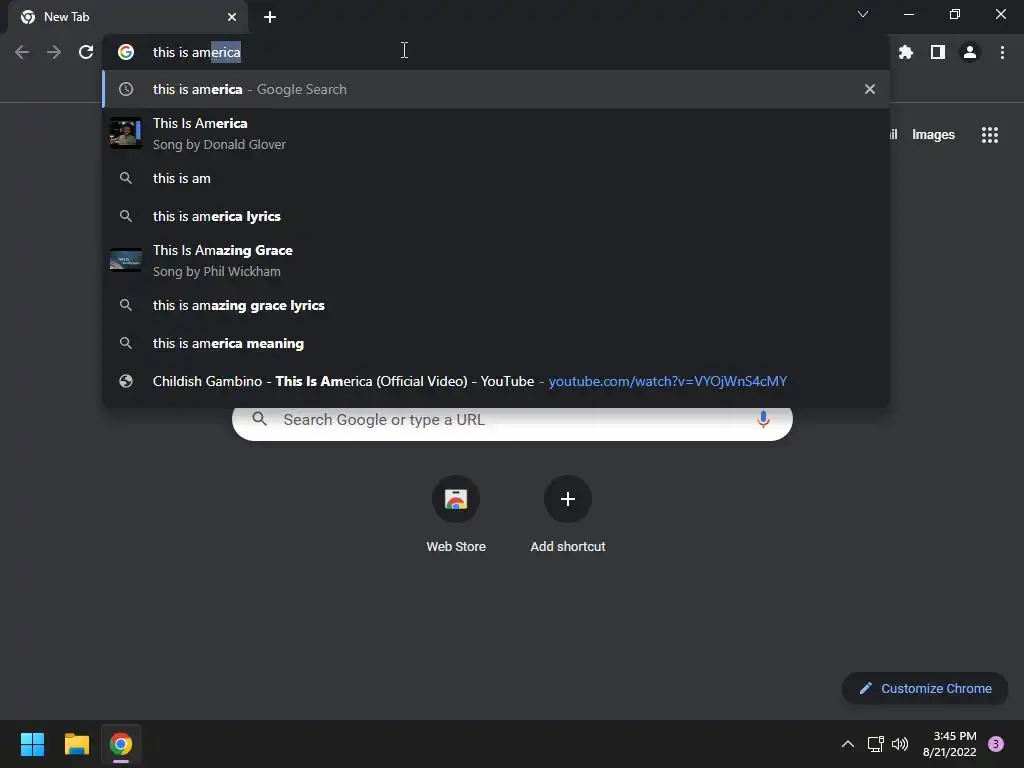
Task: Open the Windows Start menu
Action: (x=32, y=744)
